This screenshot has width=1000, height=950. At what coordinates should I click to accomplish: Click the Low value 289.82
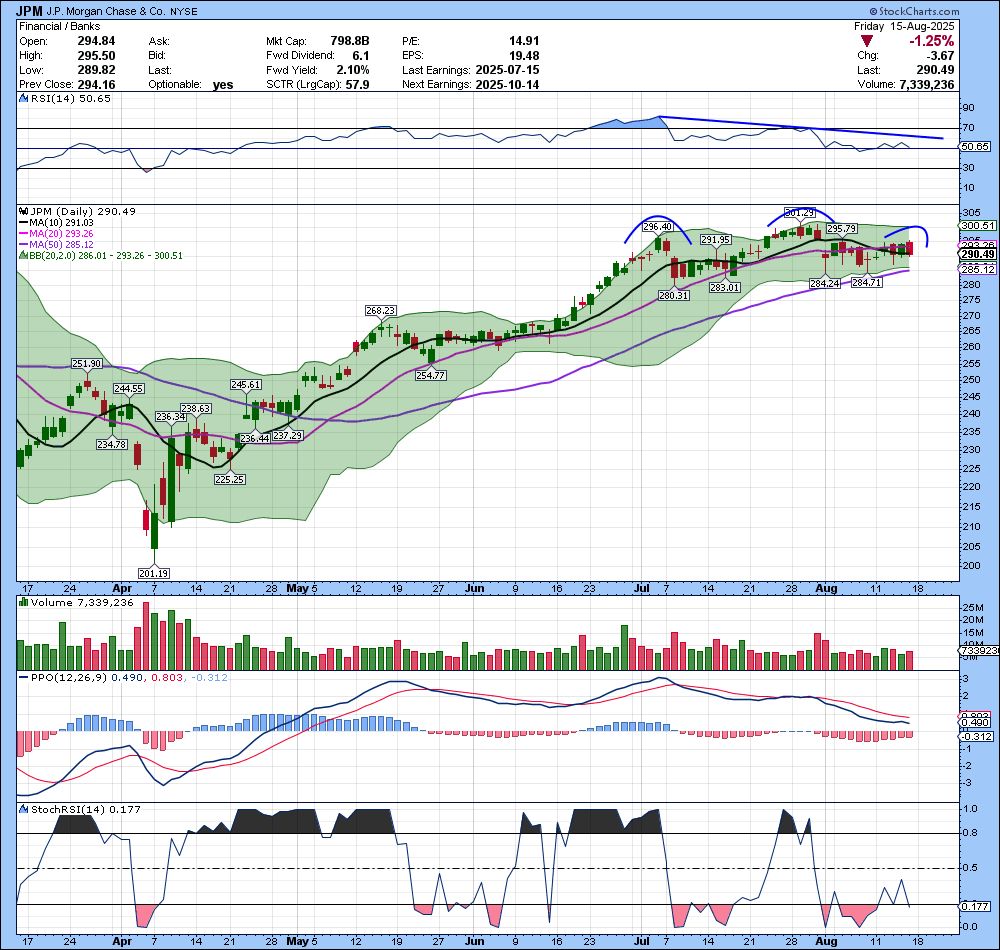96,71
